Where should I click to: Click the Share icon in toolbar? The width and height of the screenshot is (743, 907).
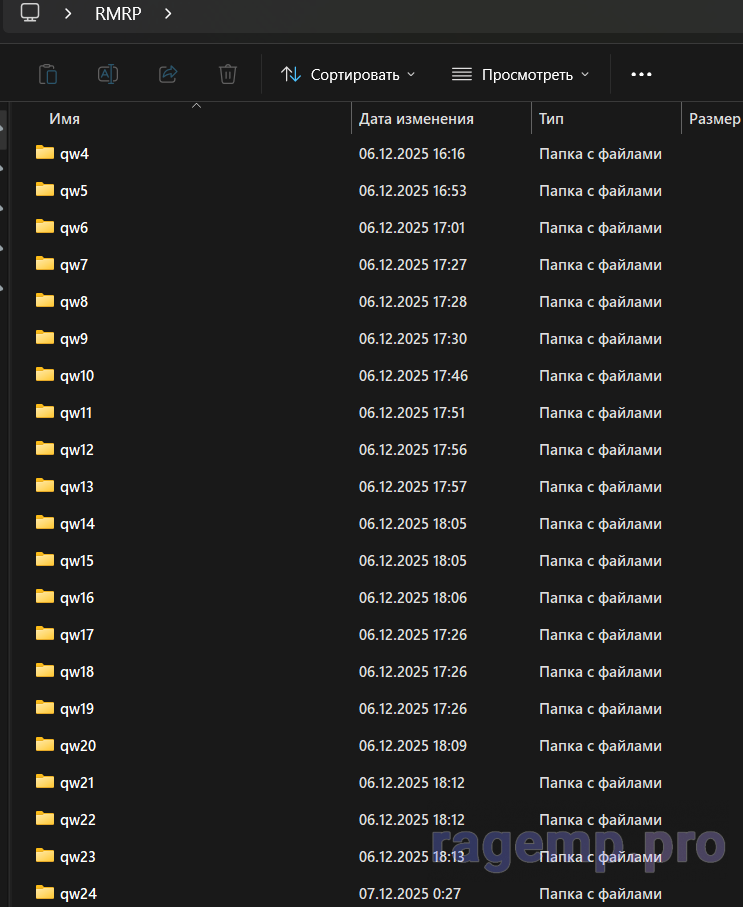click(x=168, y=74)
